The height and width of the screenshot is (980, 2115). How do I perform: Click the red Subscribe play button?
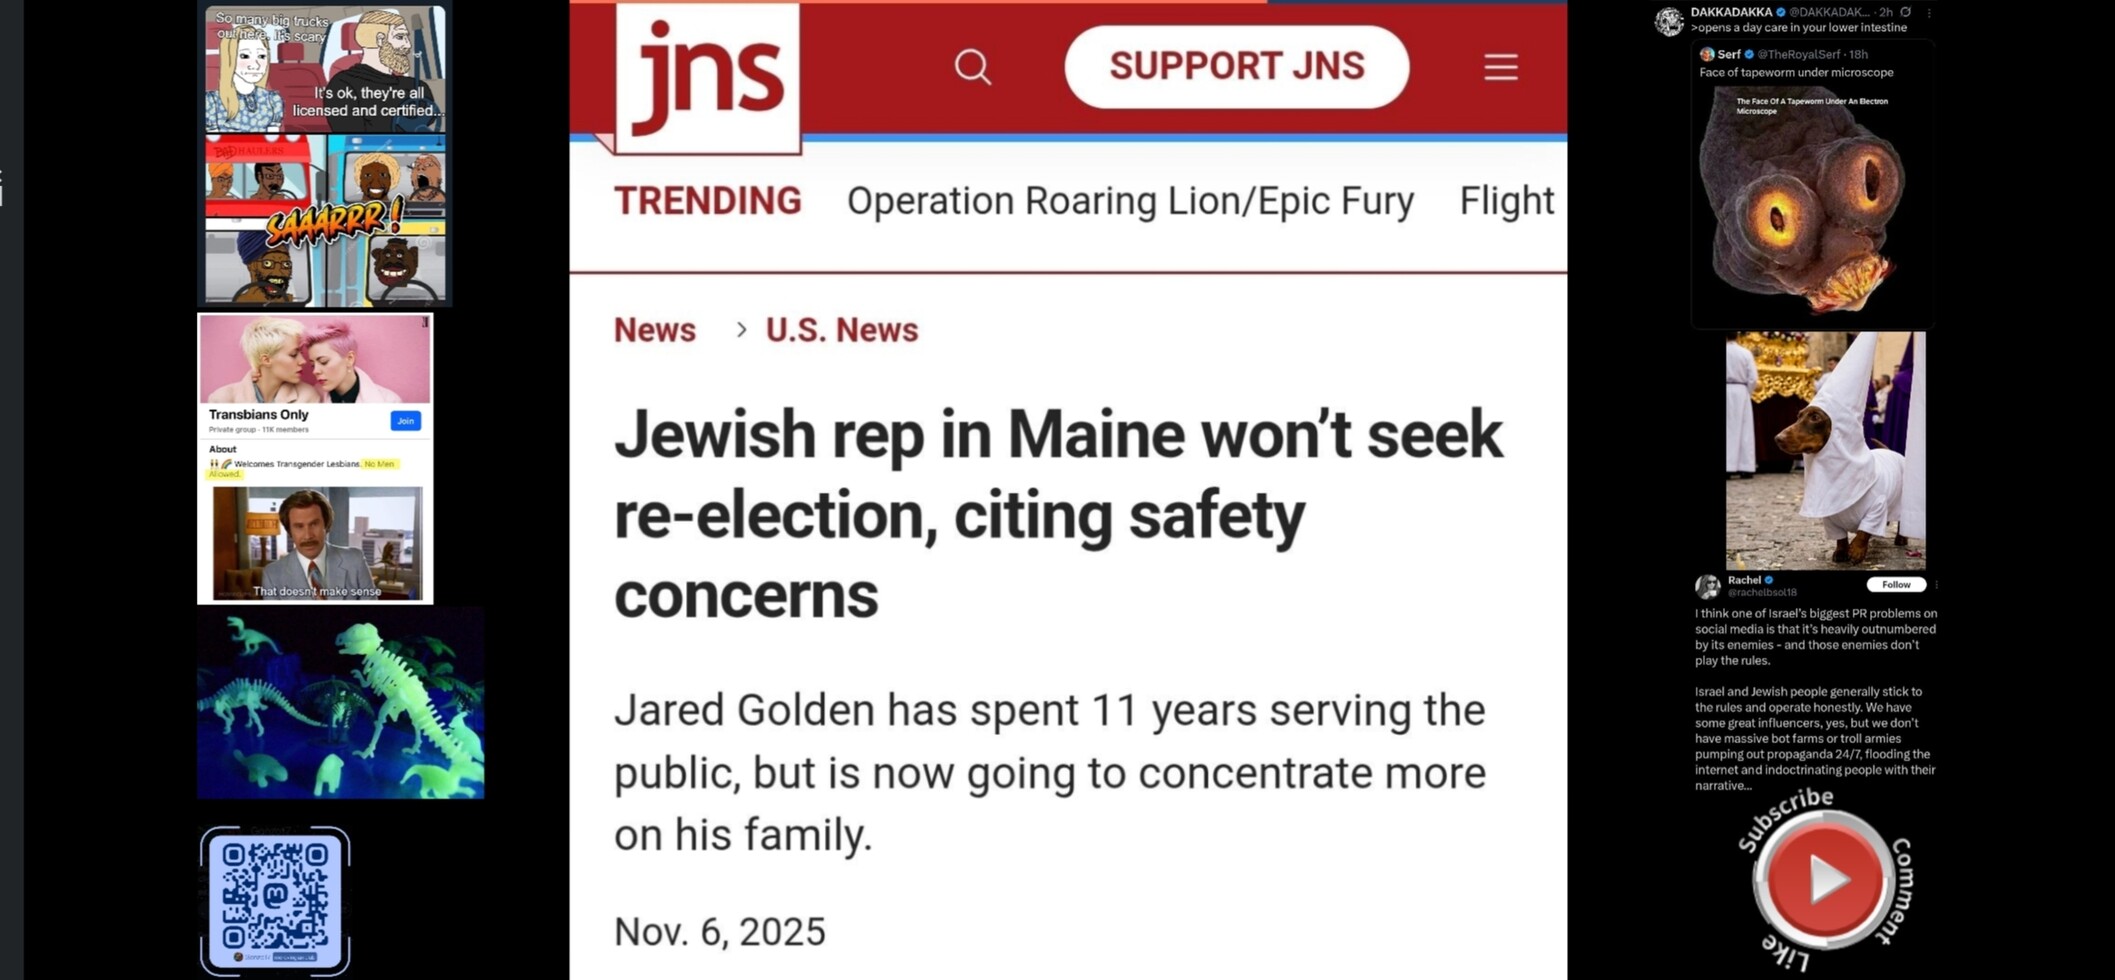click(1824, 879)
